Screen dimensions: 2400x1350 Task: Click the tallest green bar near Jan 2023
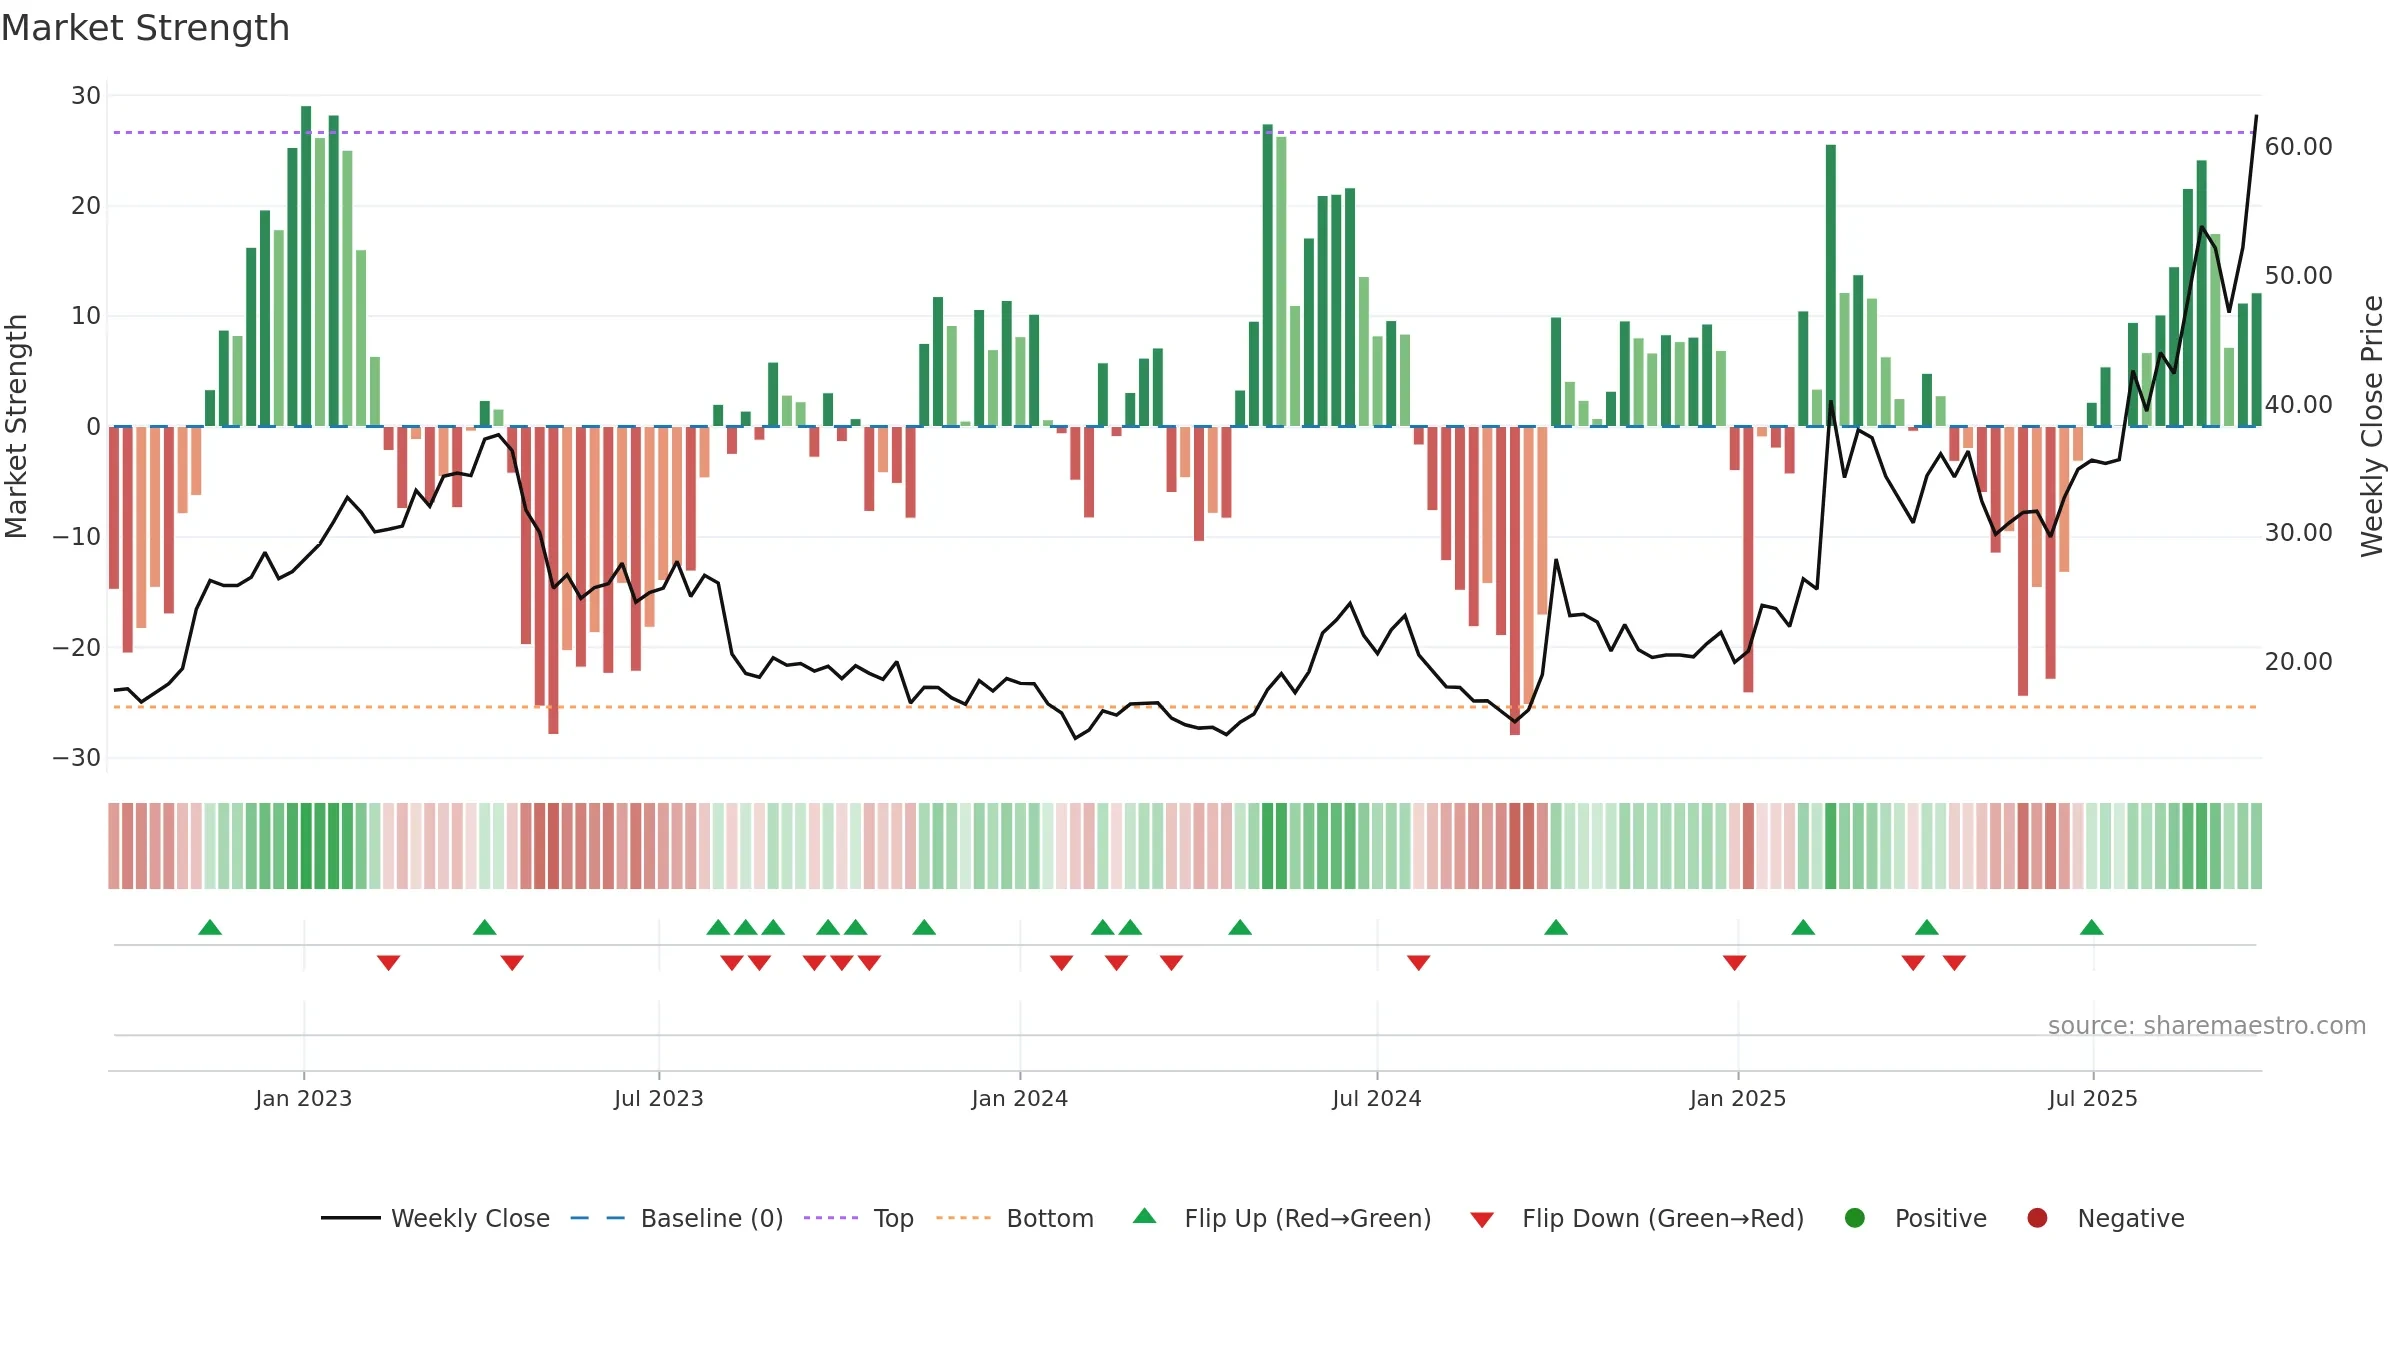306,266
